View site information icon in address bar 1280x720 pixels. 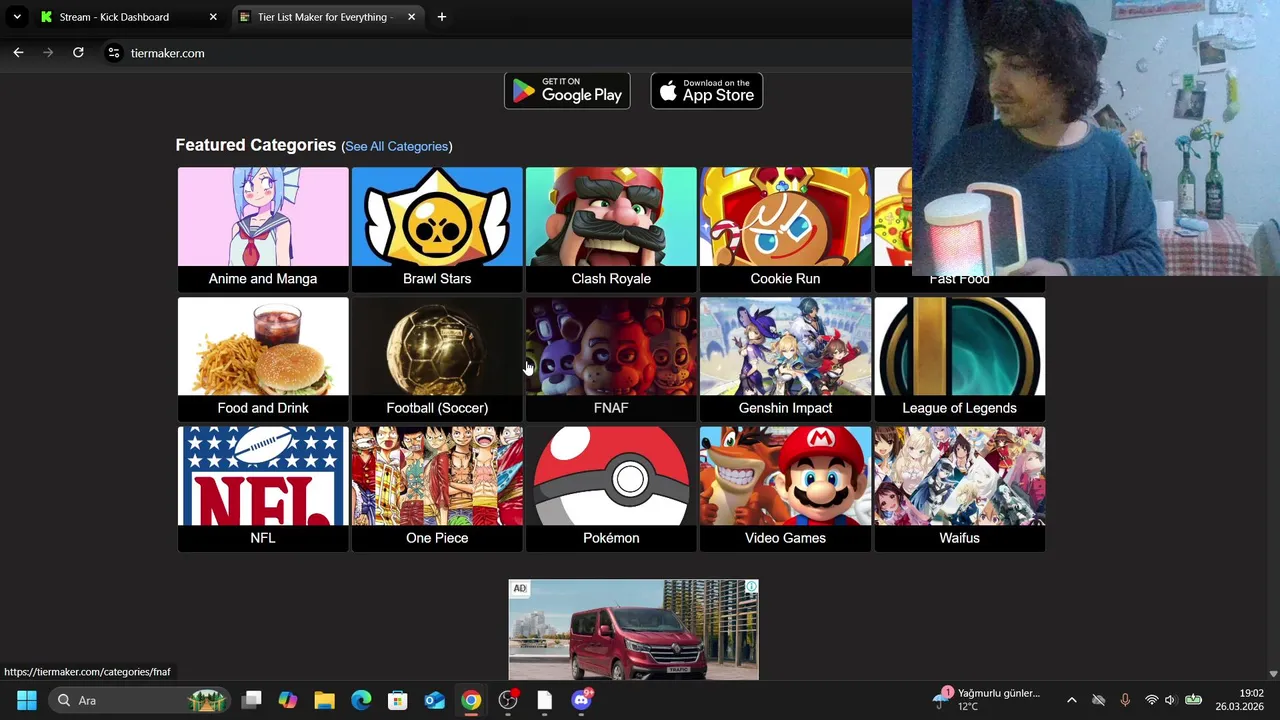(x=114, y=53)
